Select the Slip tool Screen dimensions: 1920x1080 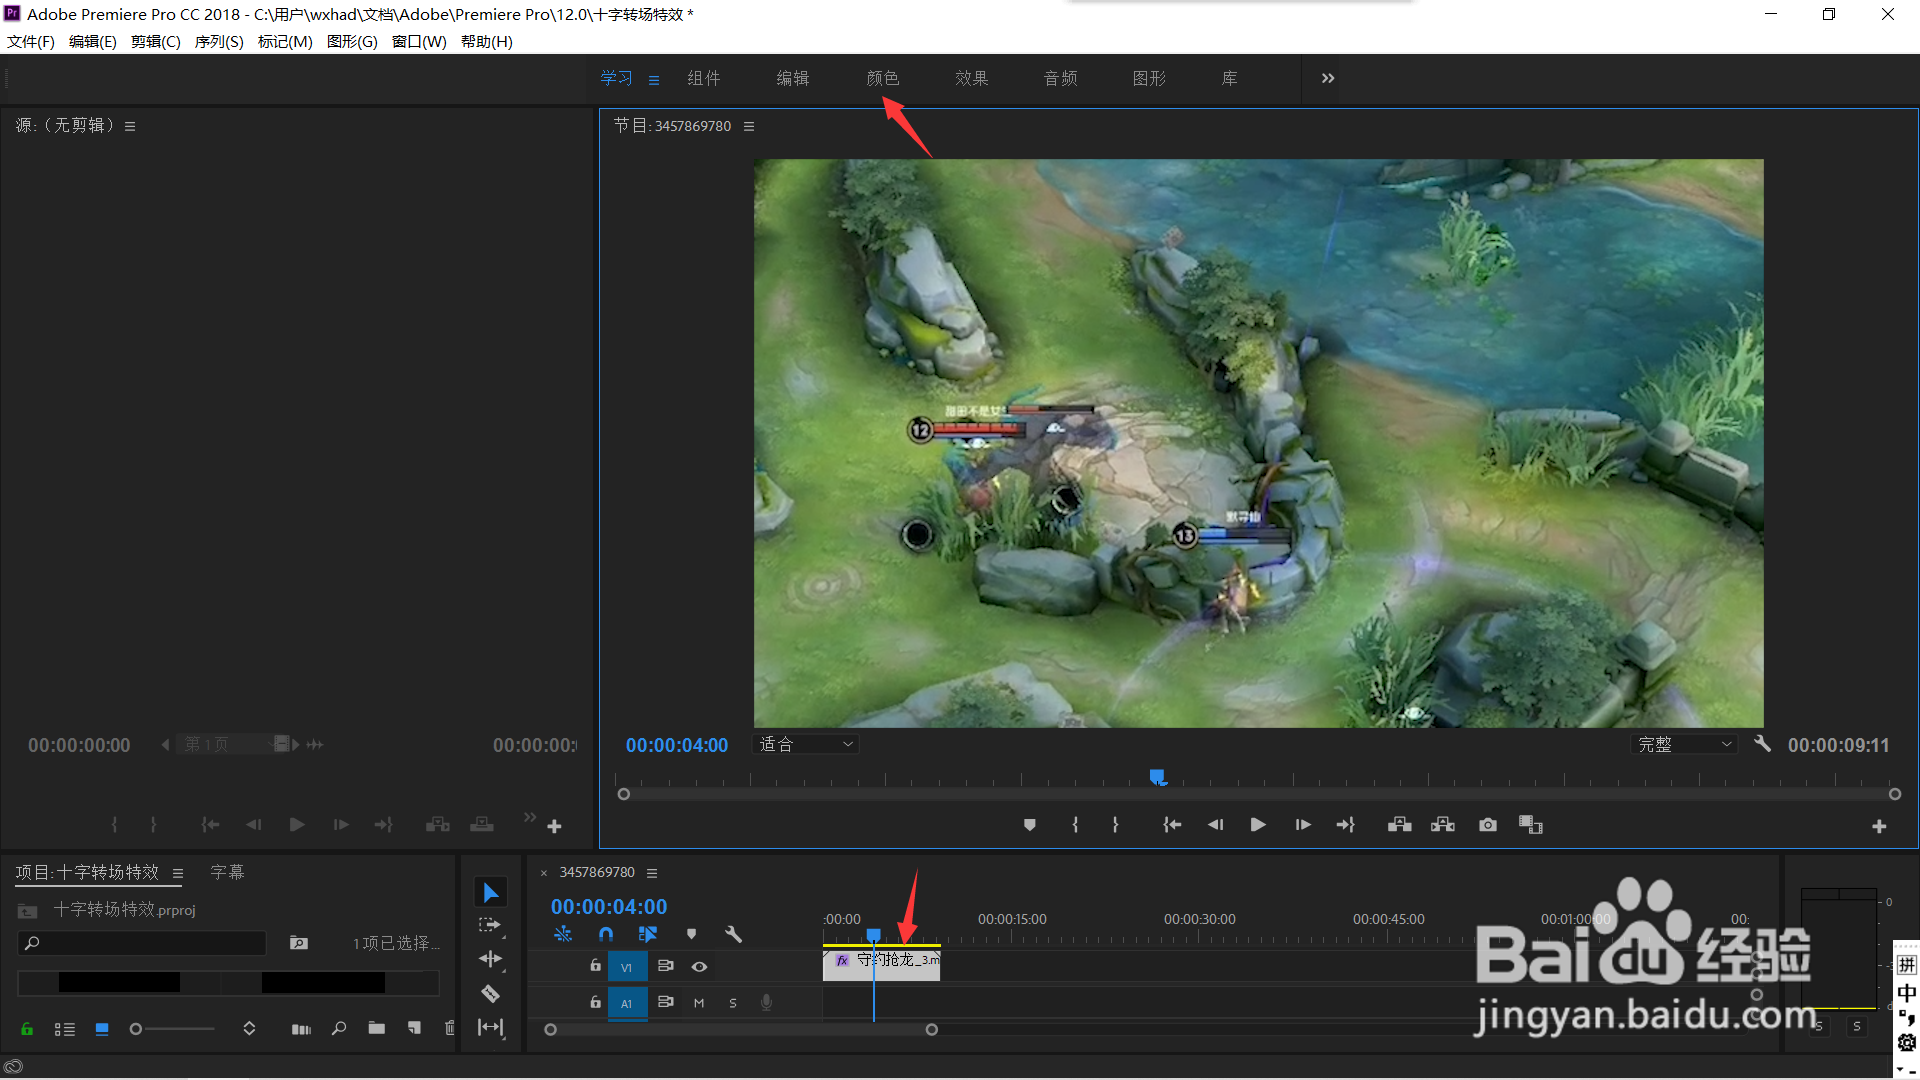pyautogui.click(x=490, y=1027)
